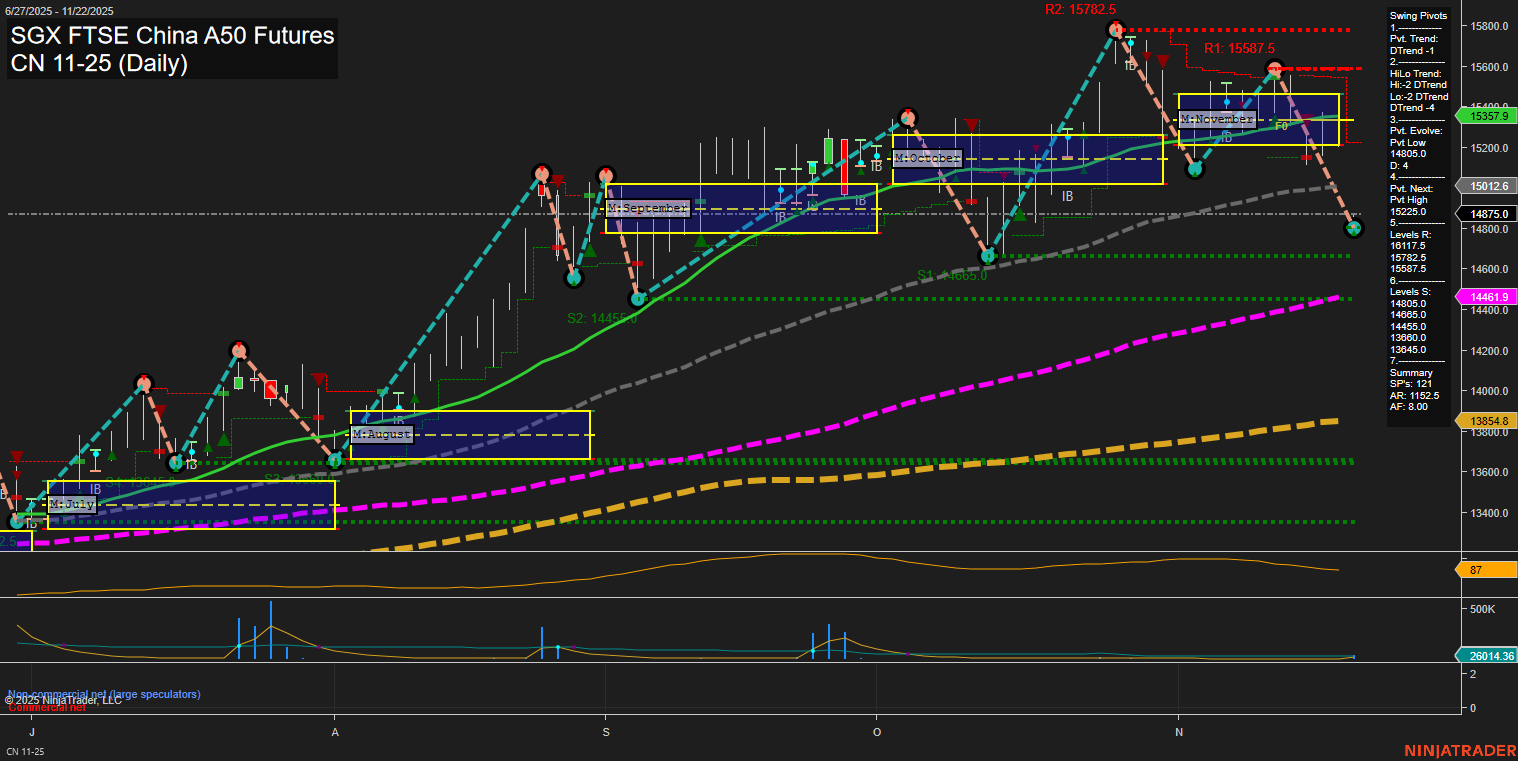Click the Pvt. Evolve: label
Viewport: 1518px width, 761px height.
(x=1415, y=131)
